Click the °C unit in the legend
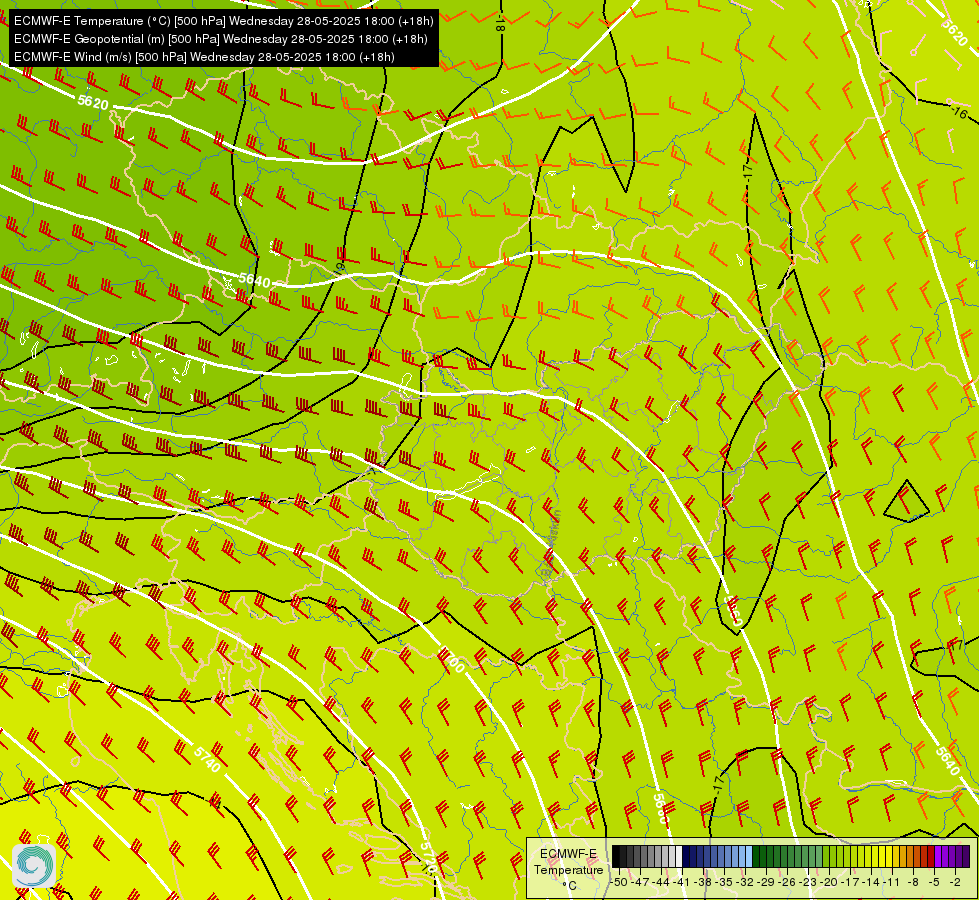979x900 pixels. (569, 886)
